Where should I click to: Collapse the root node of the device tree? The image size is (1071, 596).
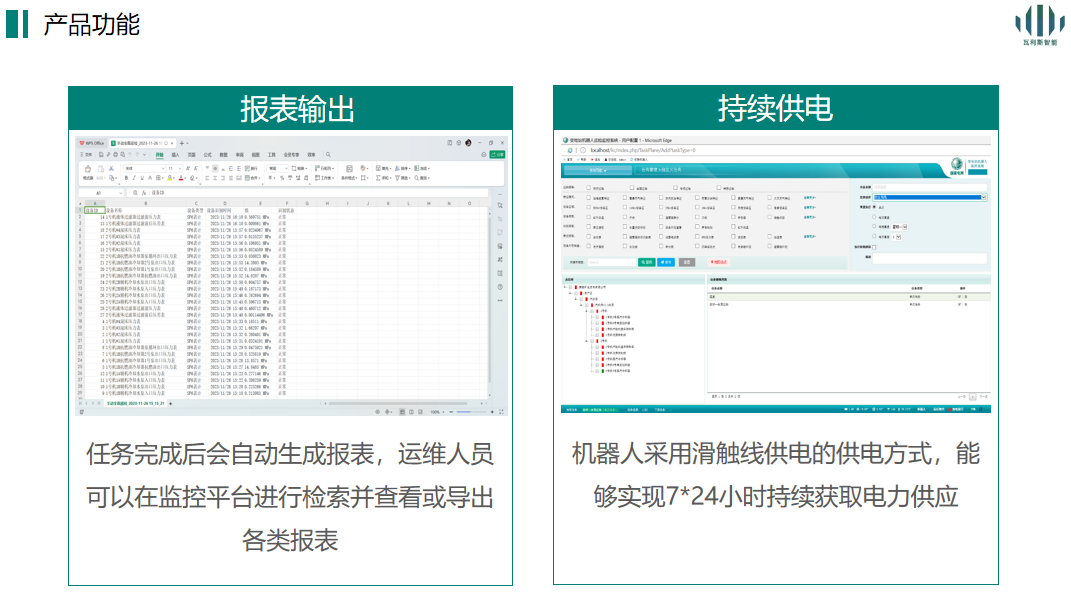point(564,287)
